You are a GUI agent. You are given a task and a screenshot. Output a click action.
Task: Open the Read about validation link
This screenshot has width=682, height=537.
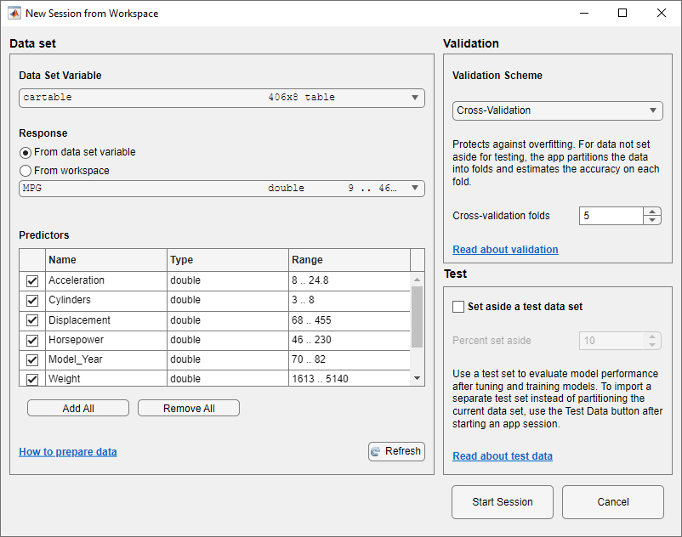505,250
